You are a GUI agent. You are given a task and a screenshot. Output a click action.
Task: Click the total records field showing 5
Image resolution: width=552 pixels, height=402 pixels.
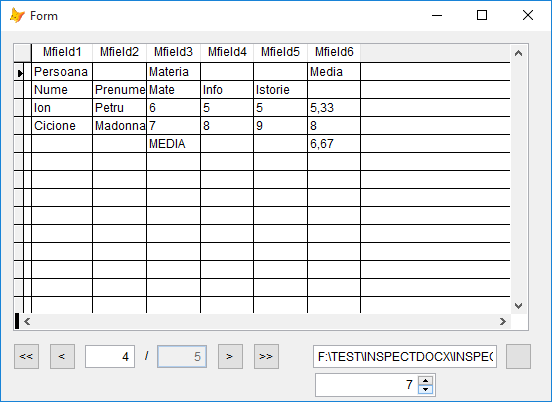[182, 357]
